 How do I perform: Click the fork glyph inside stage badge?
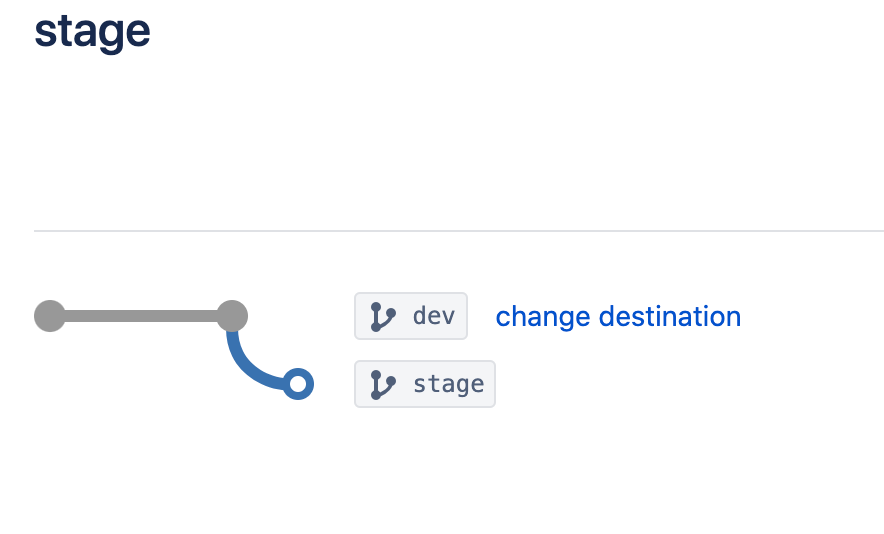(x=383, y=385)
